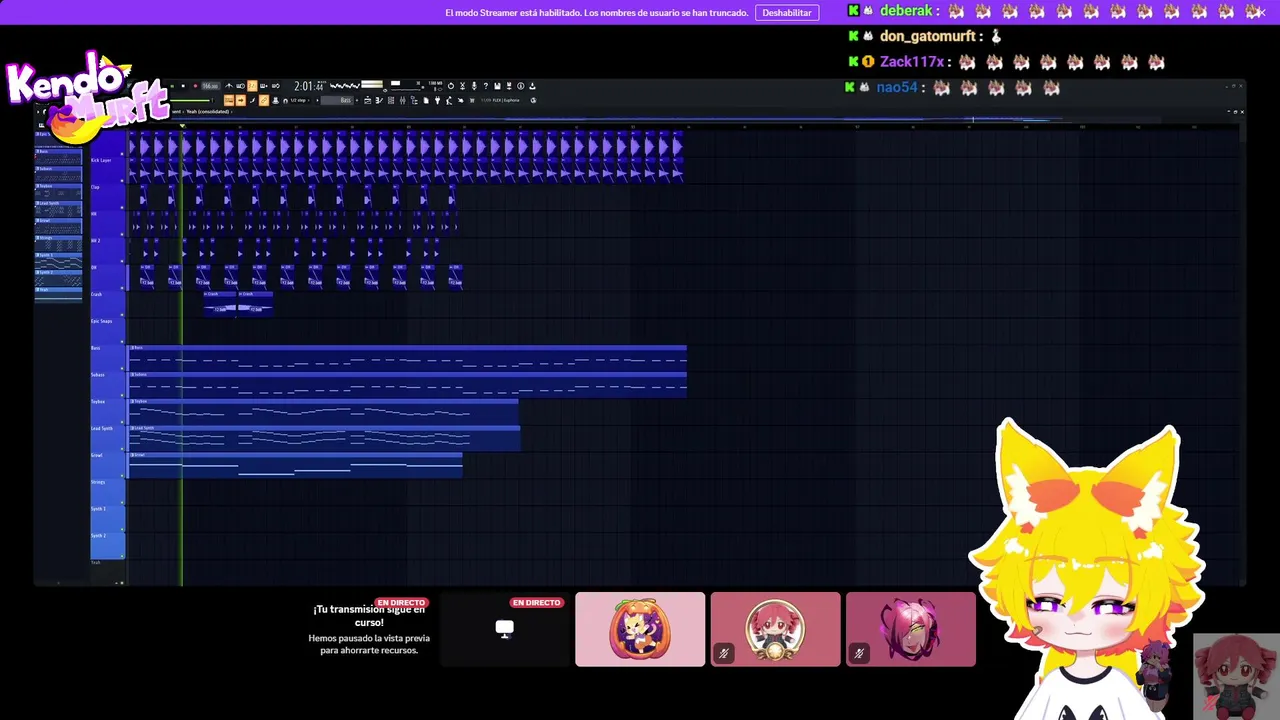Click the 166 tempo field

point(210,86)
